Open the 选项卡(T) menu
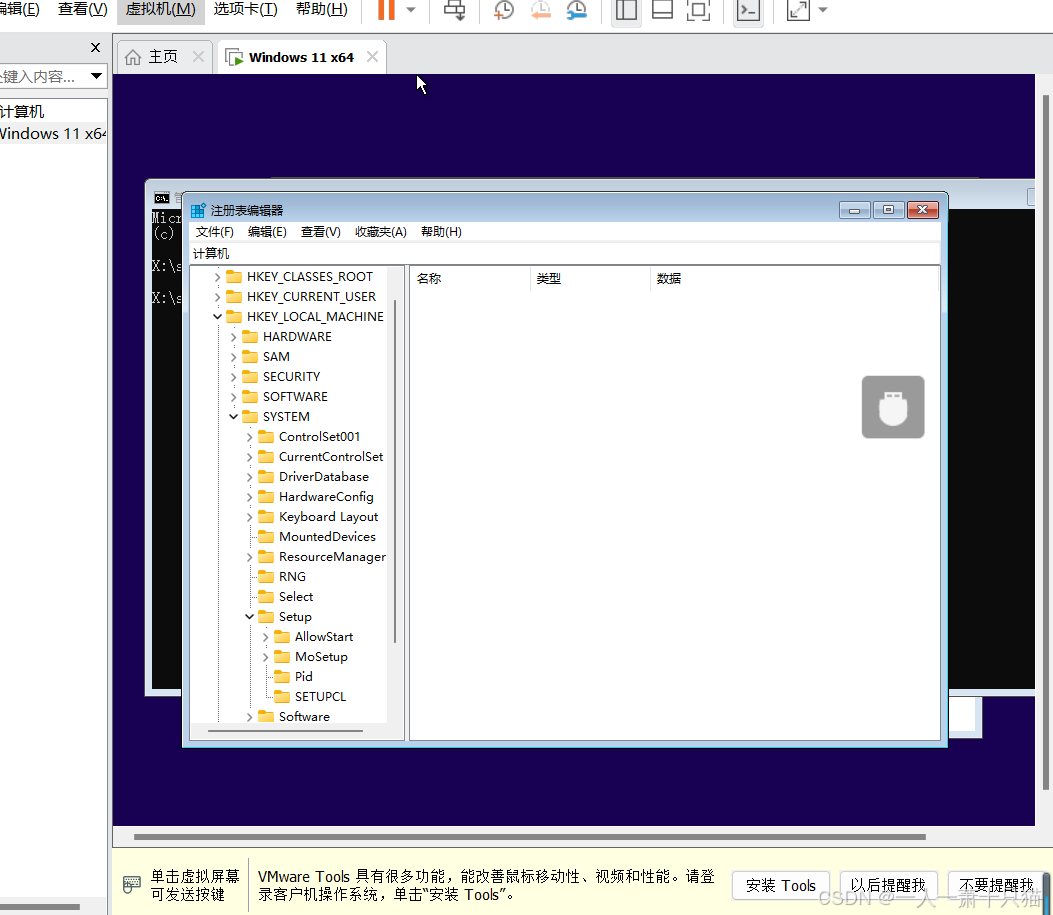The width and height of the screenshot is (1053, 915). click(x=245, y=9)
